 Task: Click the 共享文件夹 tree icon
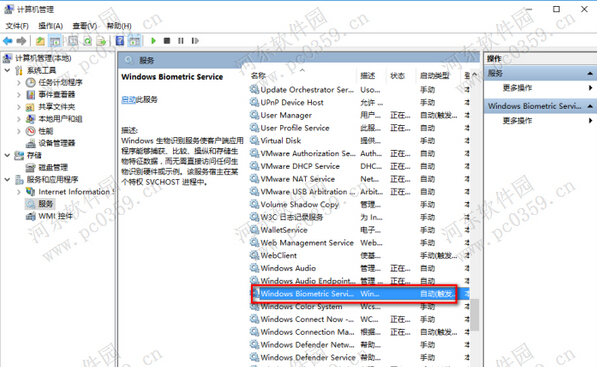click(30, 107)
